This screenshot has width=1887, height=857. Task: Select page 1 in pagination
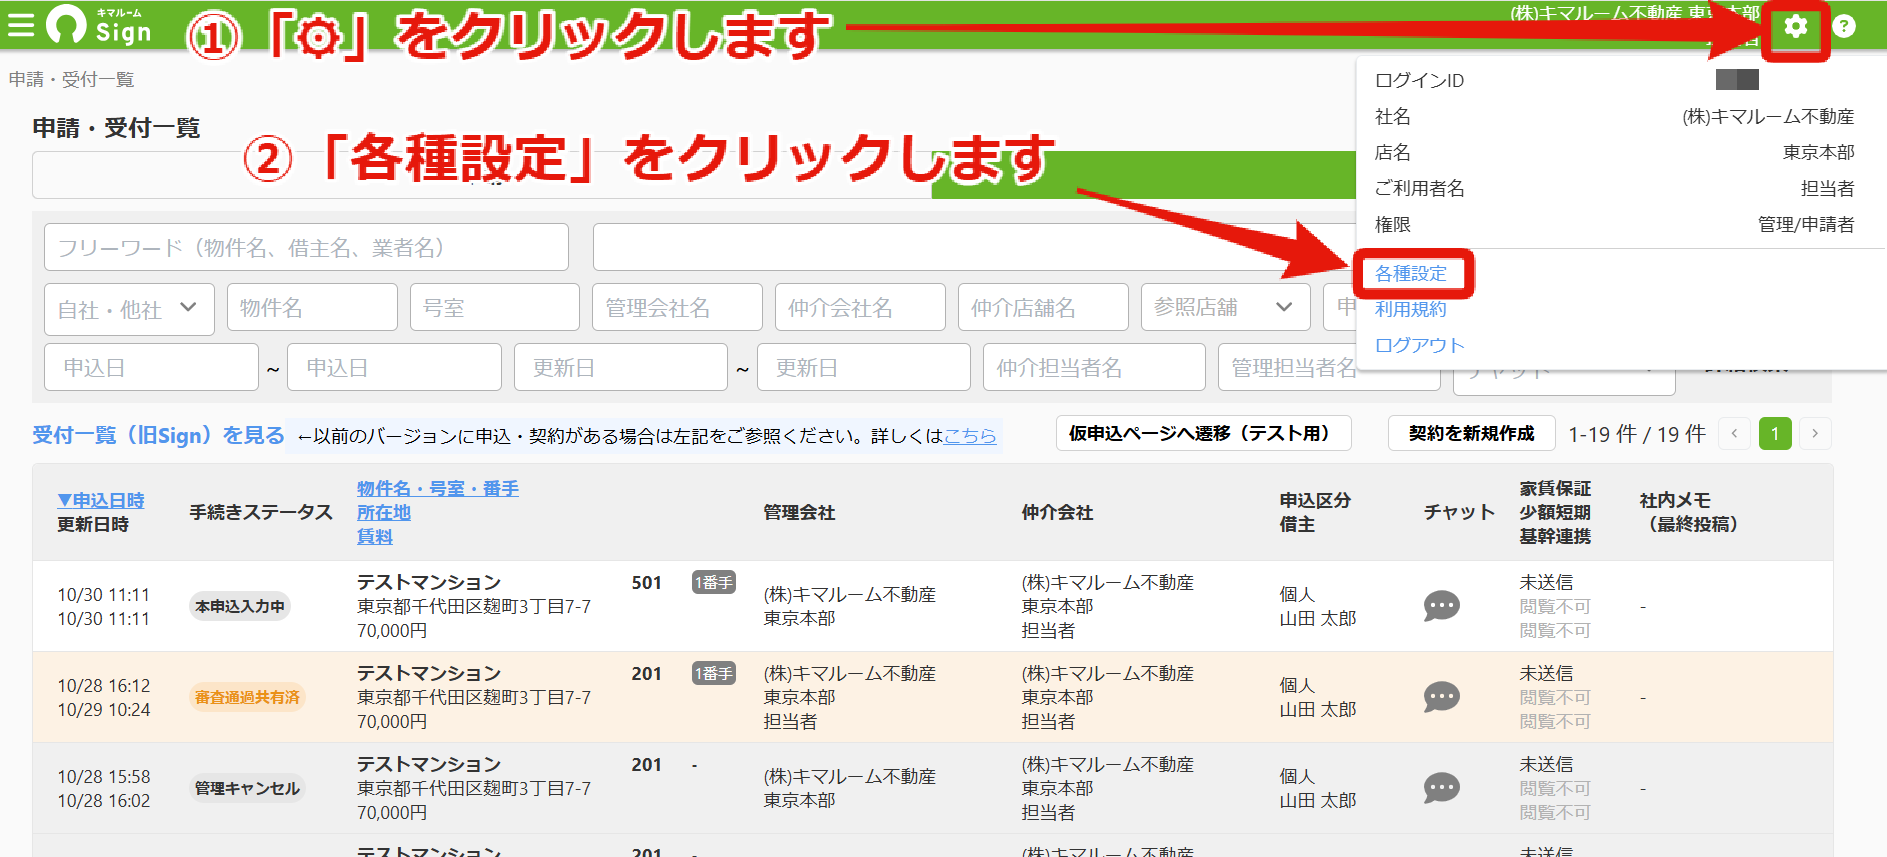point(1775,433)
